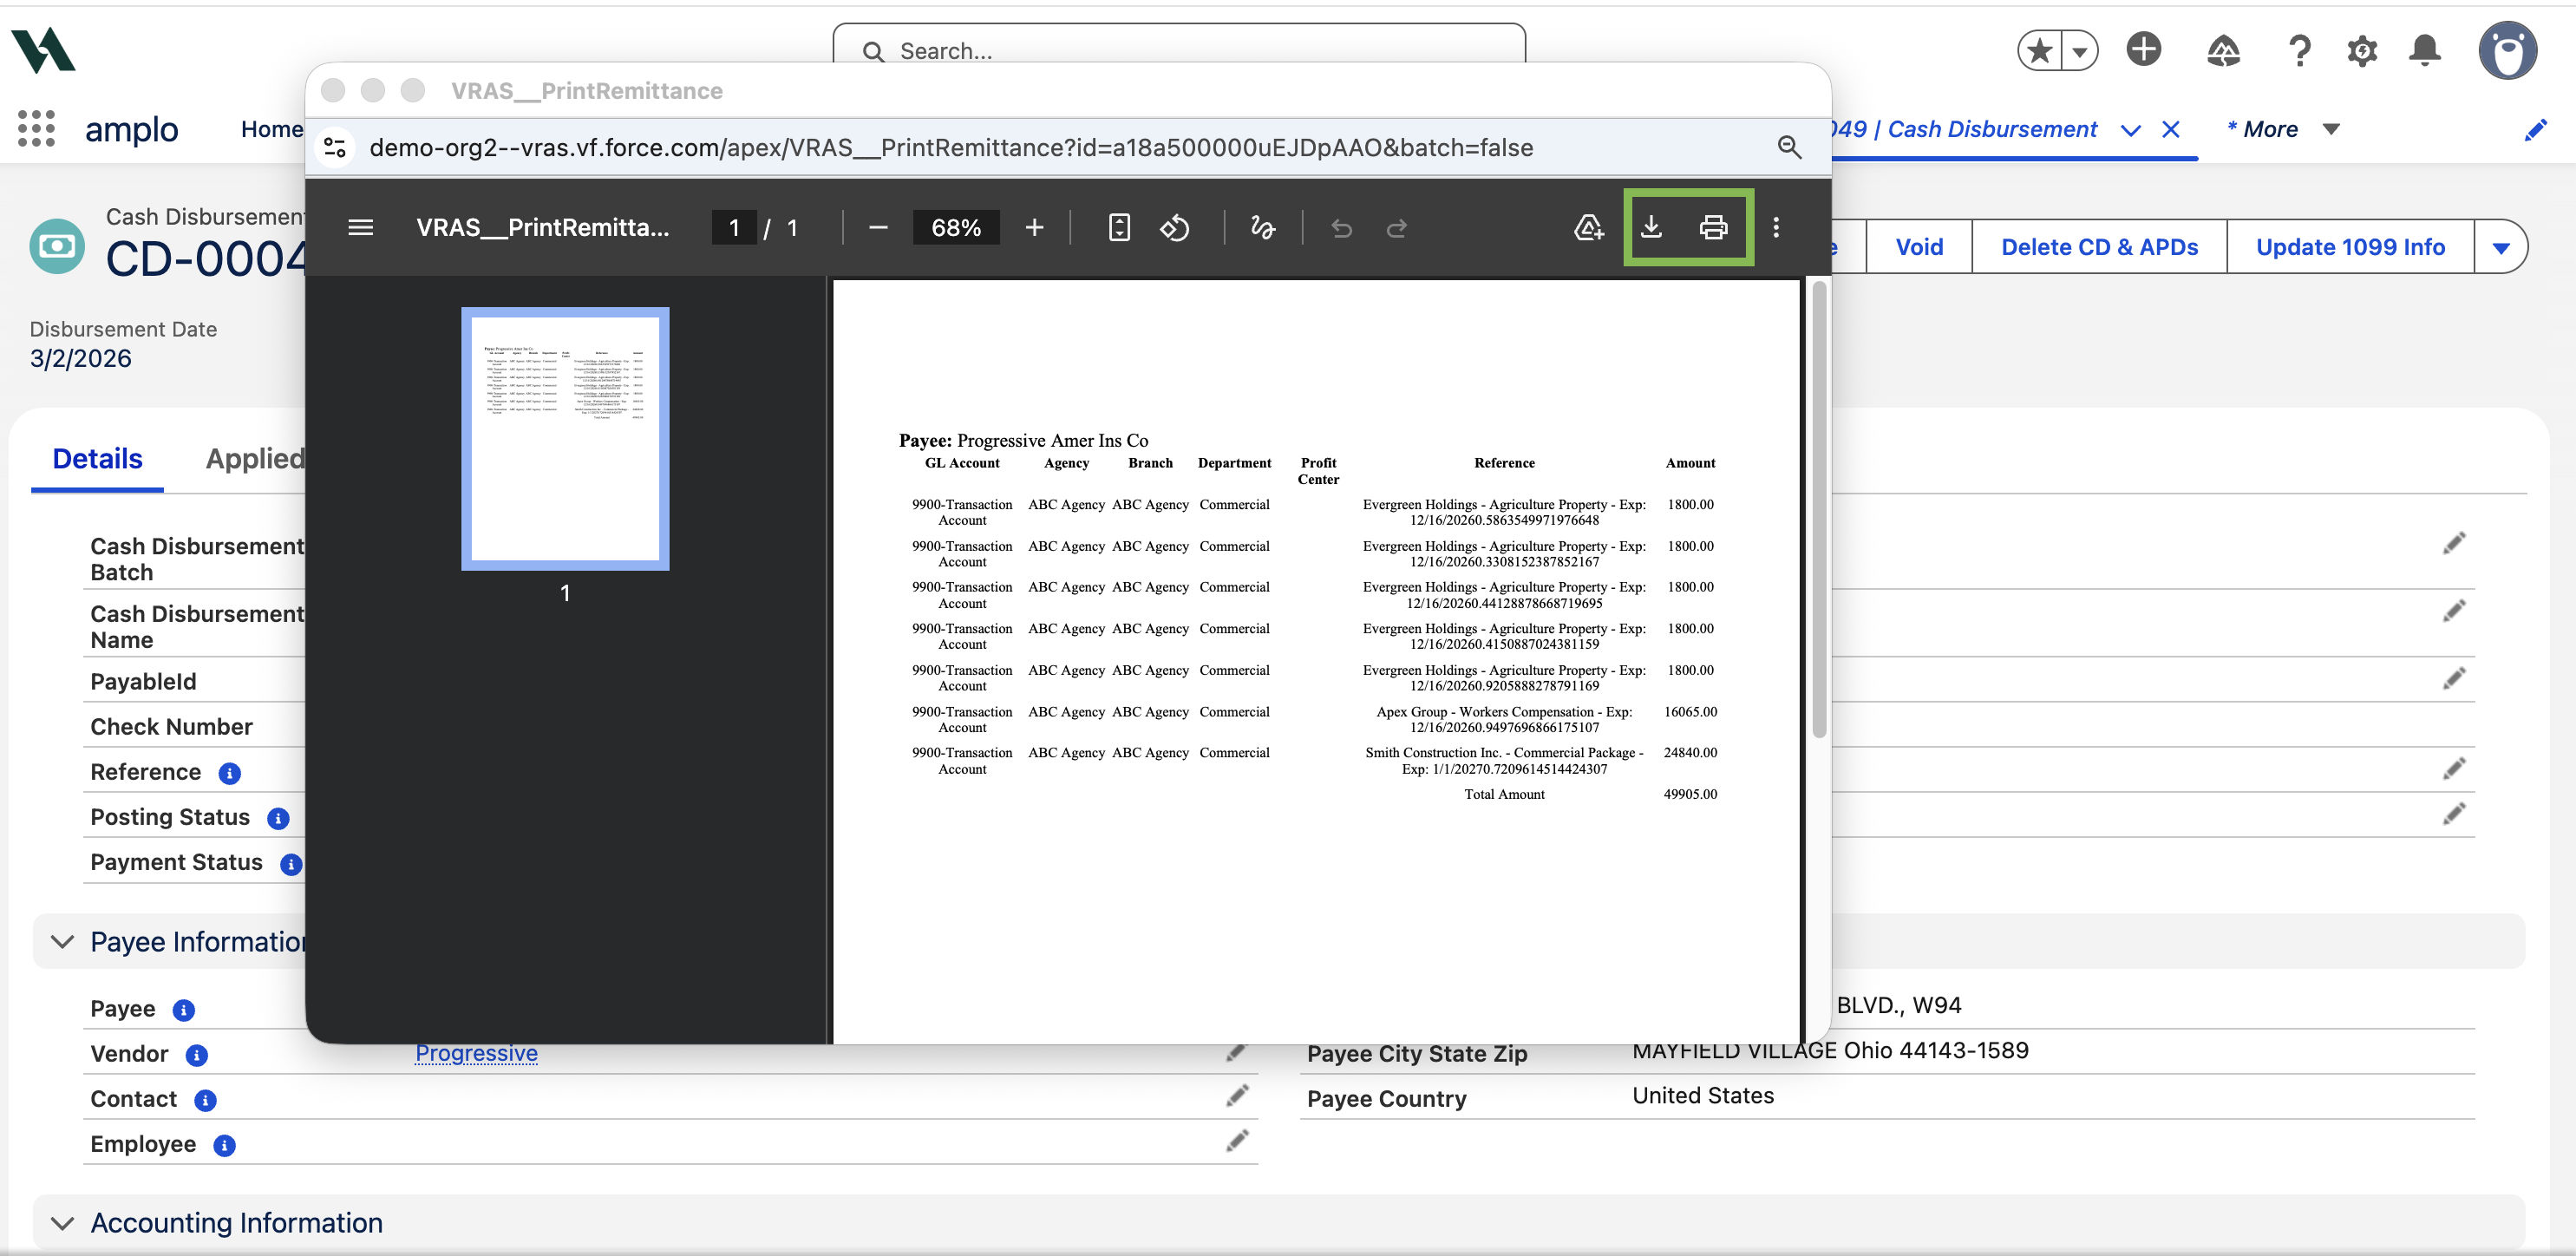
Task: Click info icon next to Payment Status
Action: pyautogui.click(x=291, y=864)
